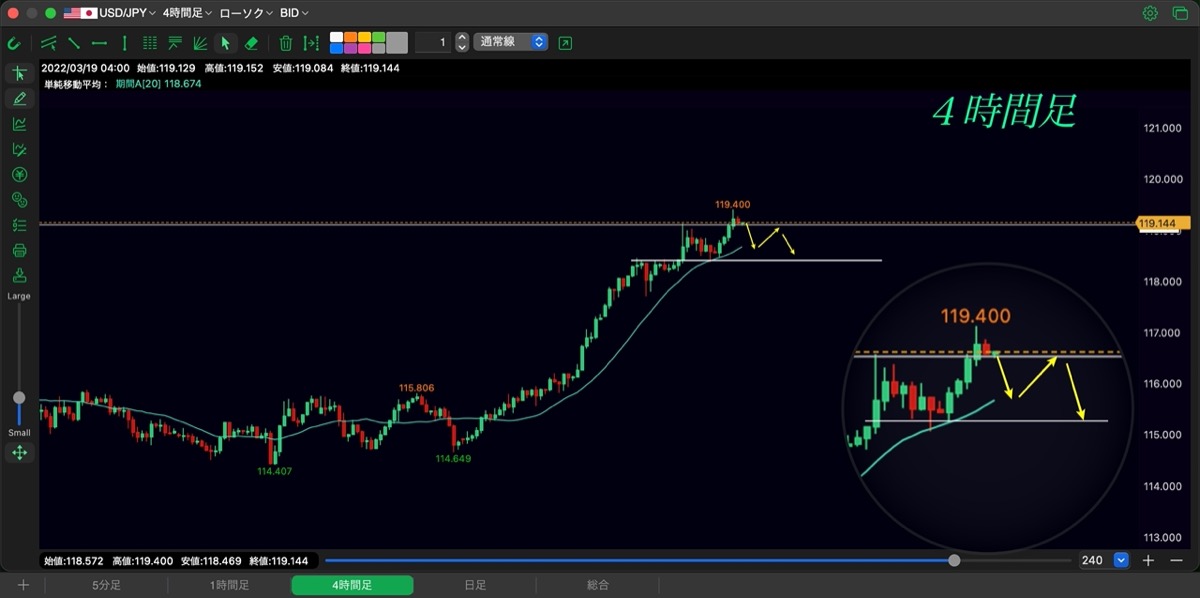
Task: Click the magnet snap icon in toolbar
Action: (x=13, y=43)
